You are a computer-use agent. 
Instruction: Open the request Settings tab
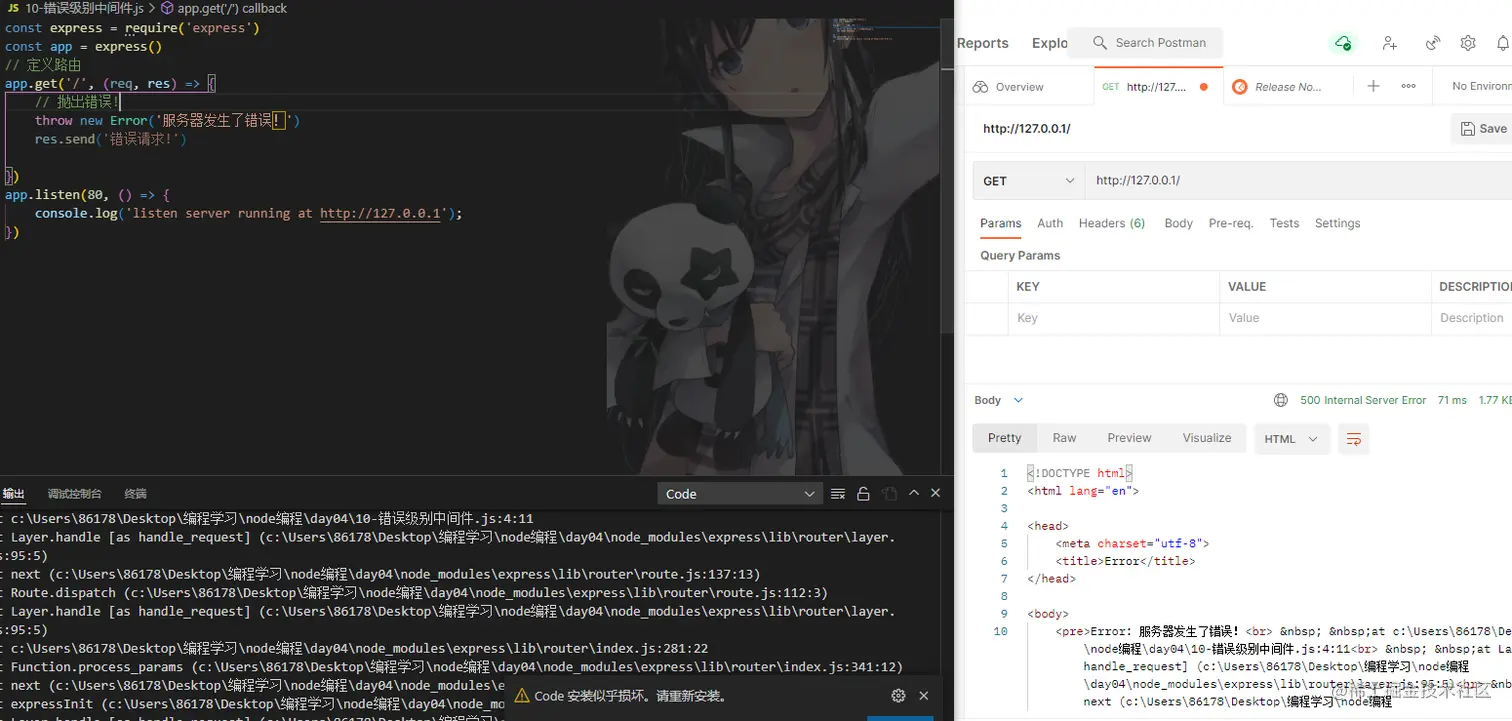[x=1338, y=223]
